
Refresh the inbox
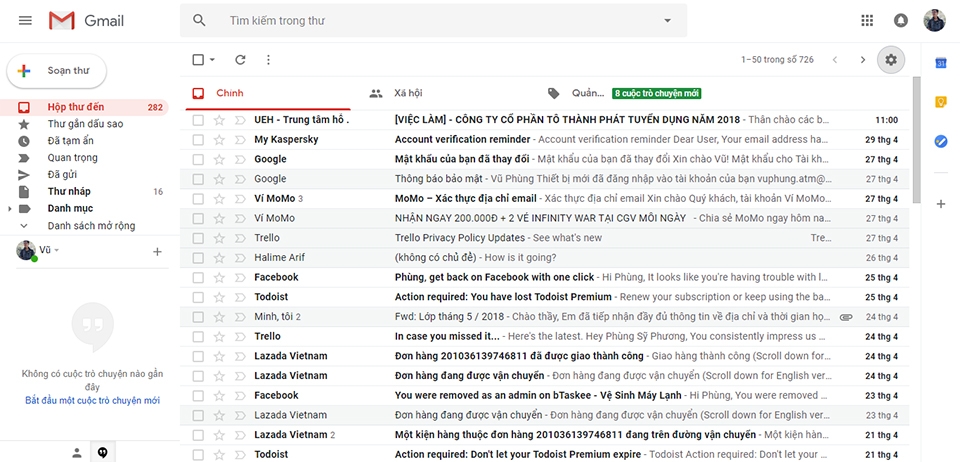pos(240,59)
